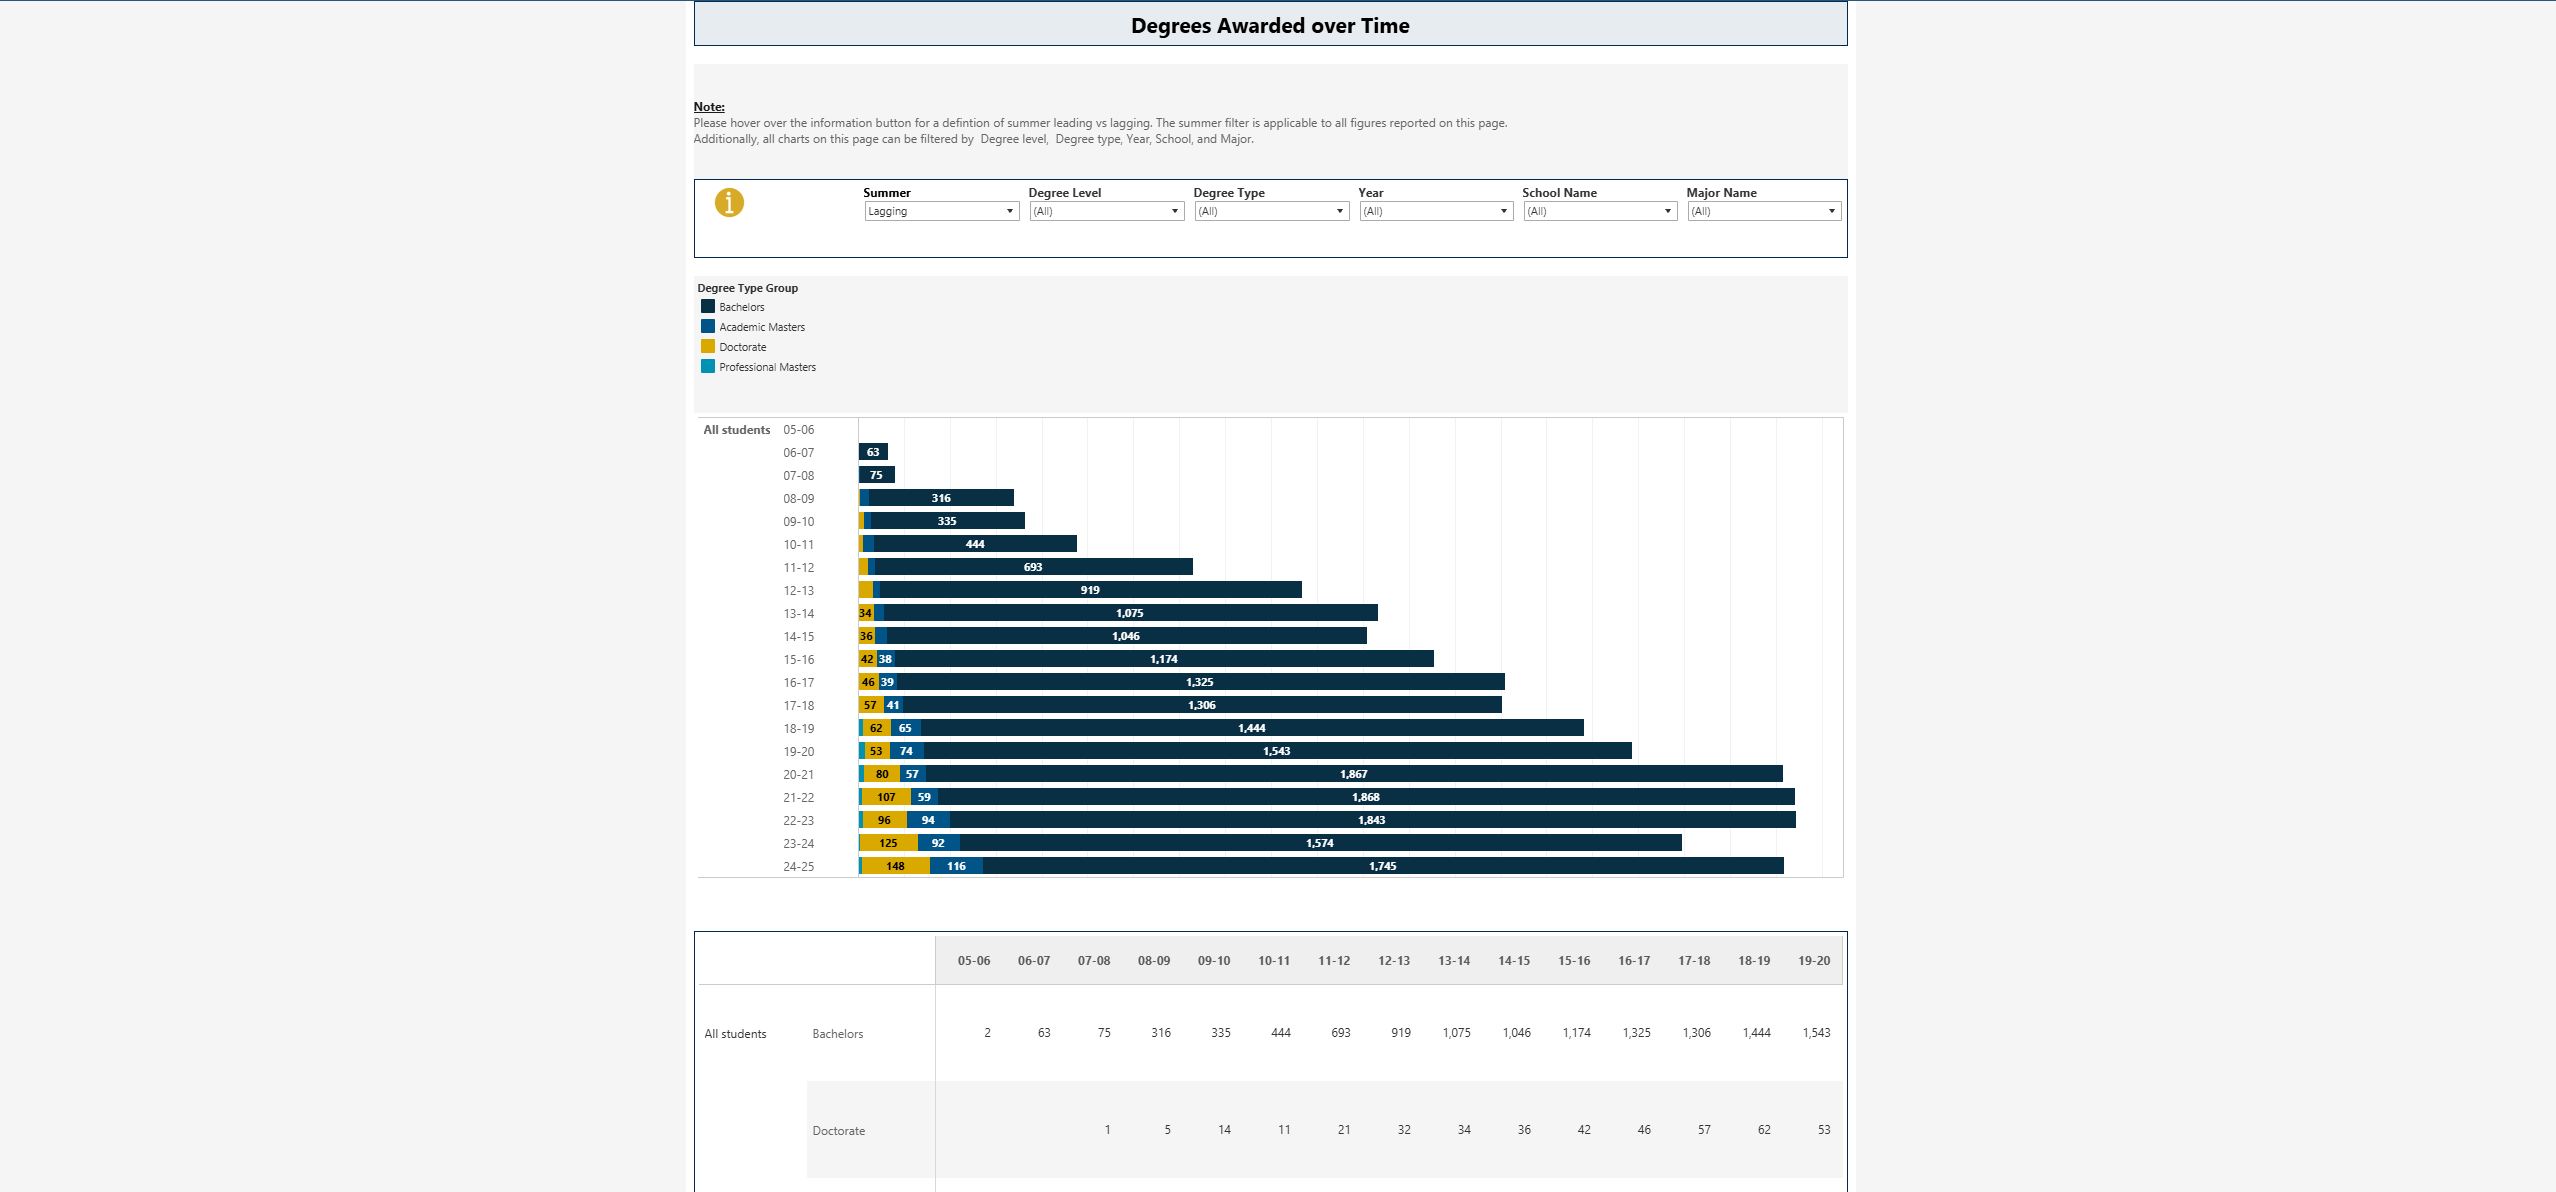Screen dimensions: 2556x1192
Task: Click the 116 Academic Masters segment
Action: click(956, 866)
